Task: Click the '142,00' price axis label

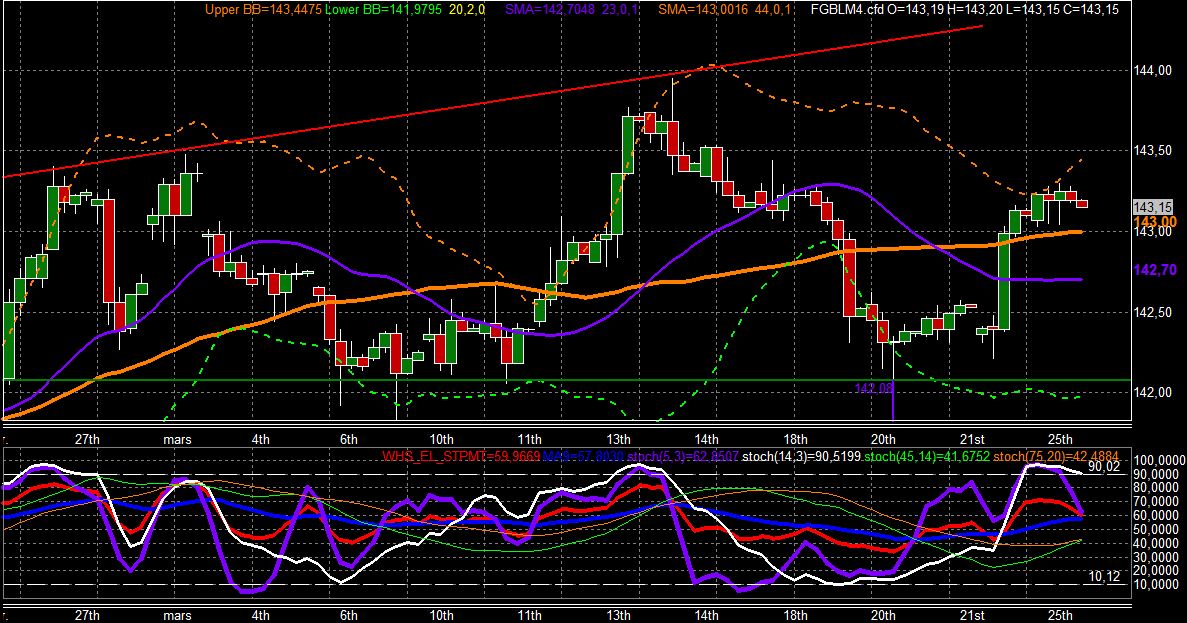Action: 1153,392
